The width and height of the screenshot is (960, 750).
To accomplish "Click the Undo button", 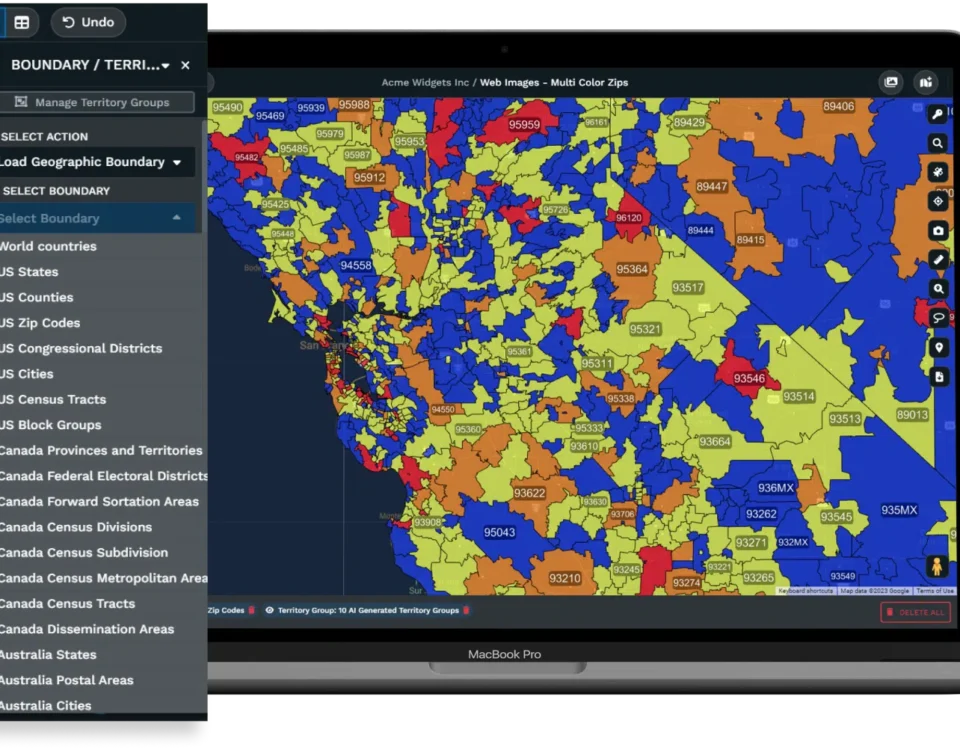I will 88,22.
